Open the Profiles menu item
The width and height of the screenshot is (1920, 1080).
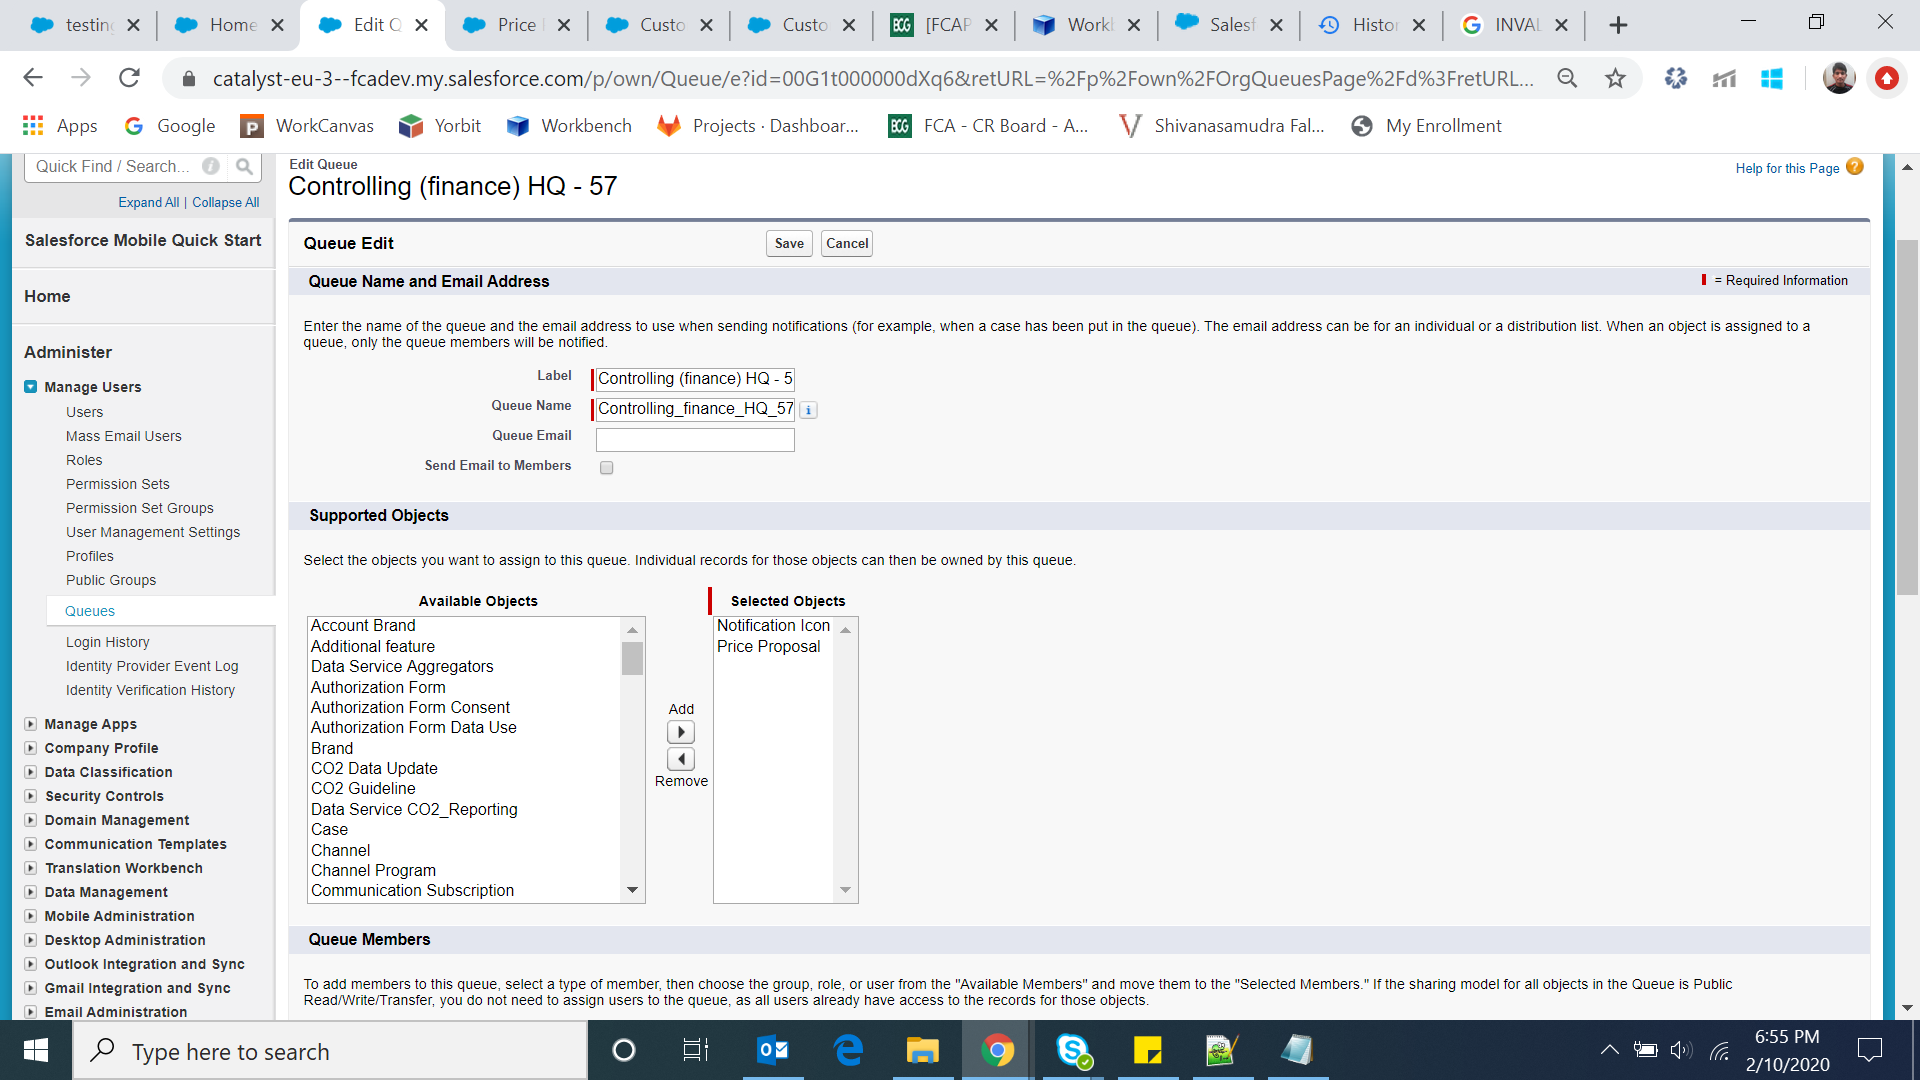89,556
